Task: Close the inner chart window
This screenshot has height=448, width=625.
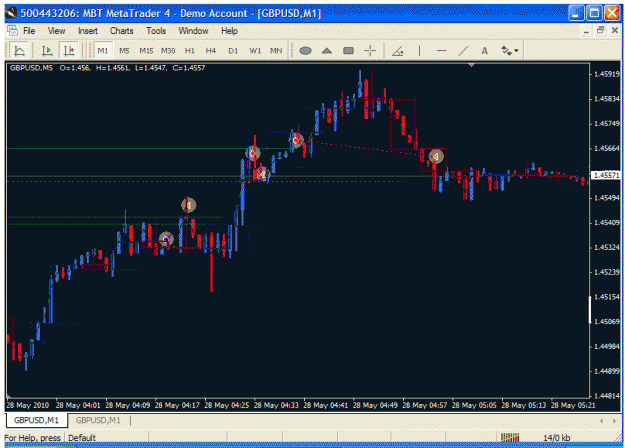Action: pyautogui.click(x=614, y=31)
